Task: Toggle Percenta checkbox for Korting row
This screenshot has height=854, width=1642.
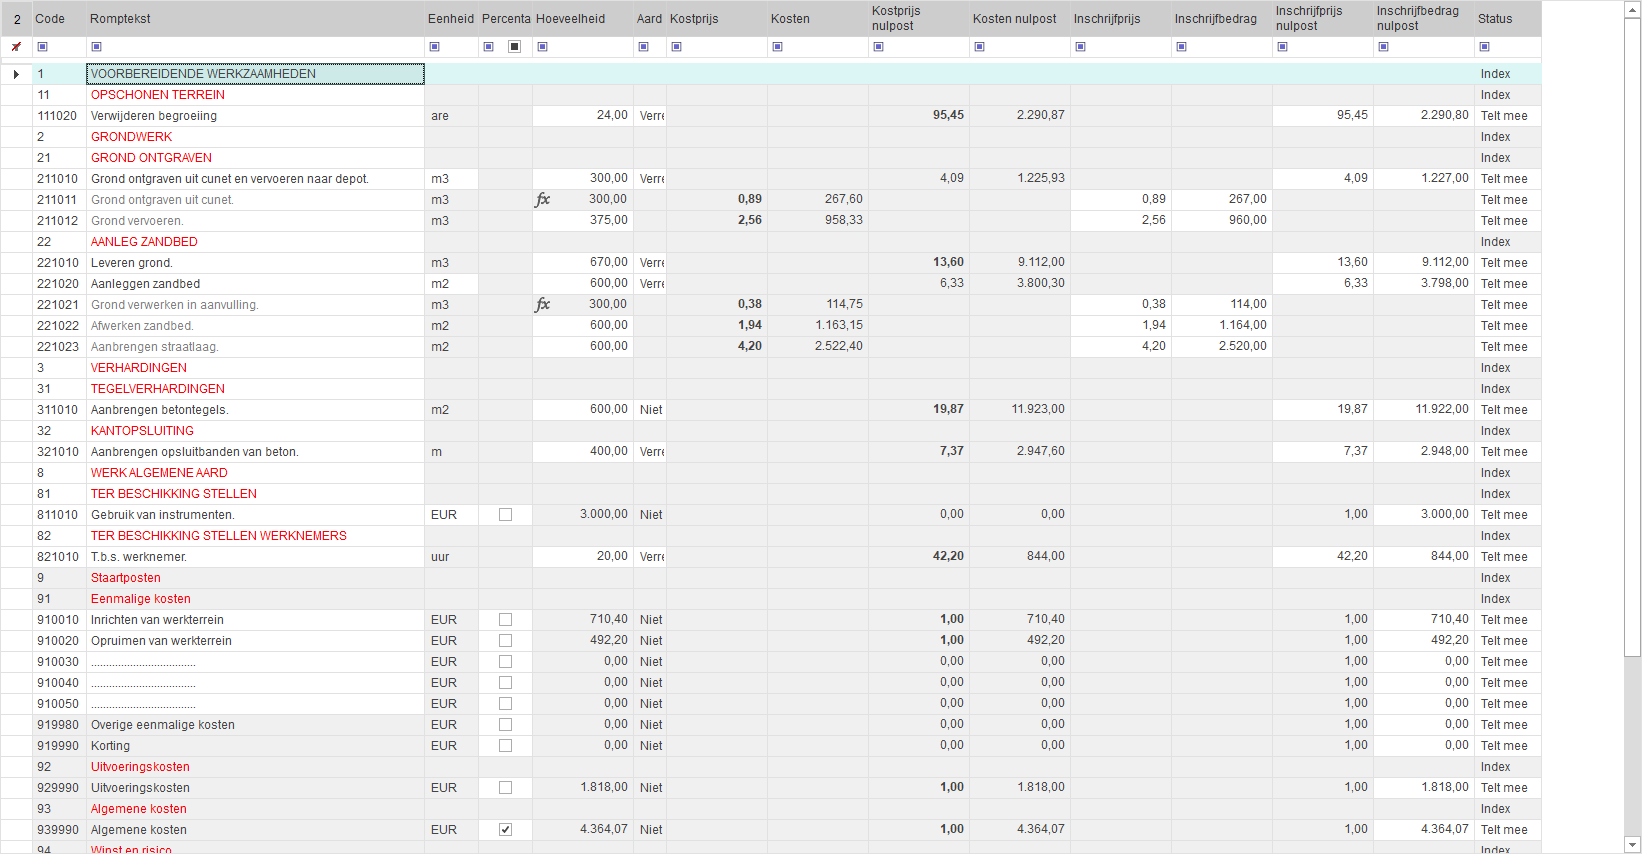Action: click(505, 746)
